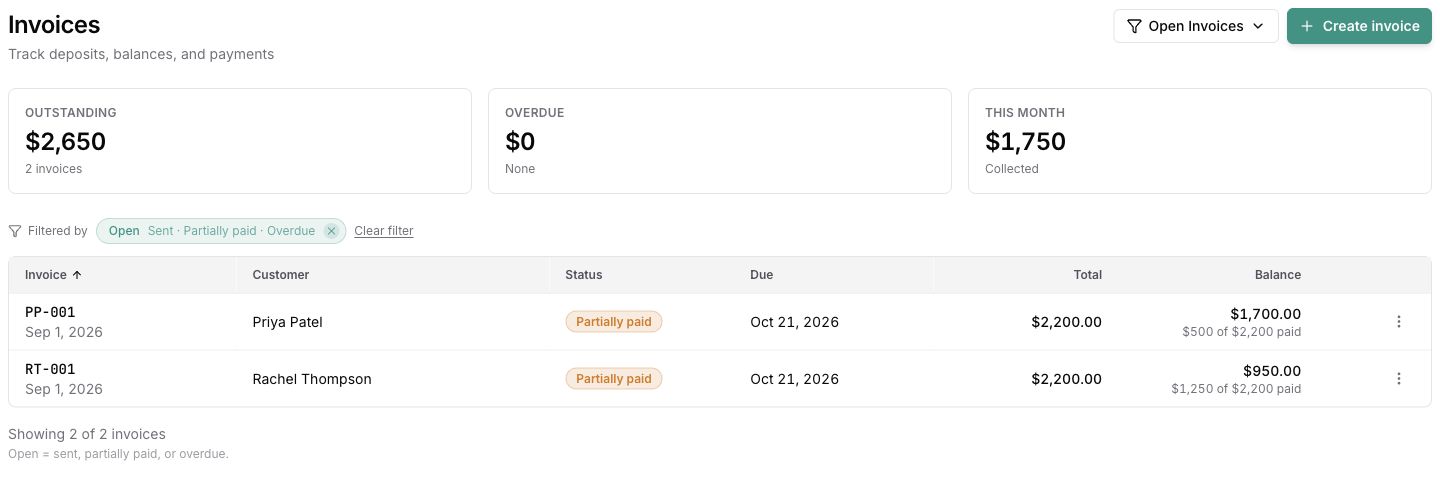The width and height of the screenshot is (1440, 496).
Task: Click the sort arrow beside the Invoice column
Action: pos(78,275)
